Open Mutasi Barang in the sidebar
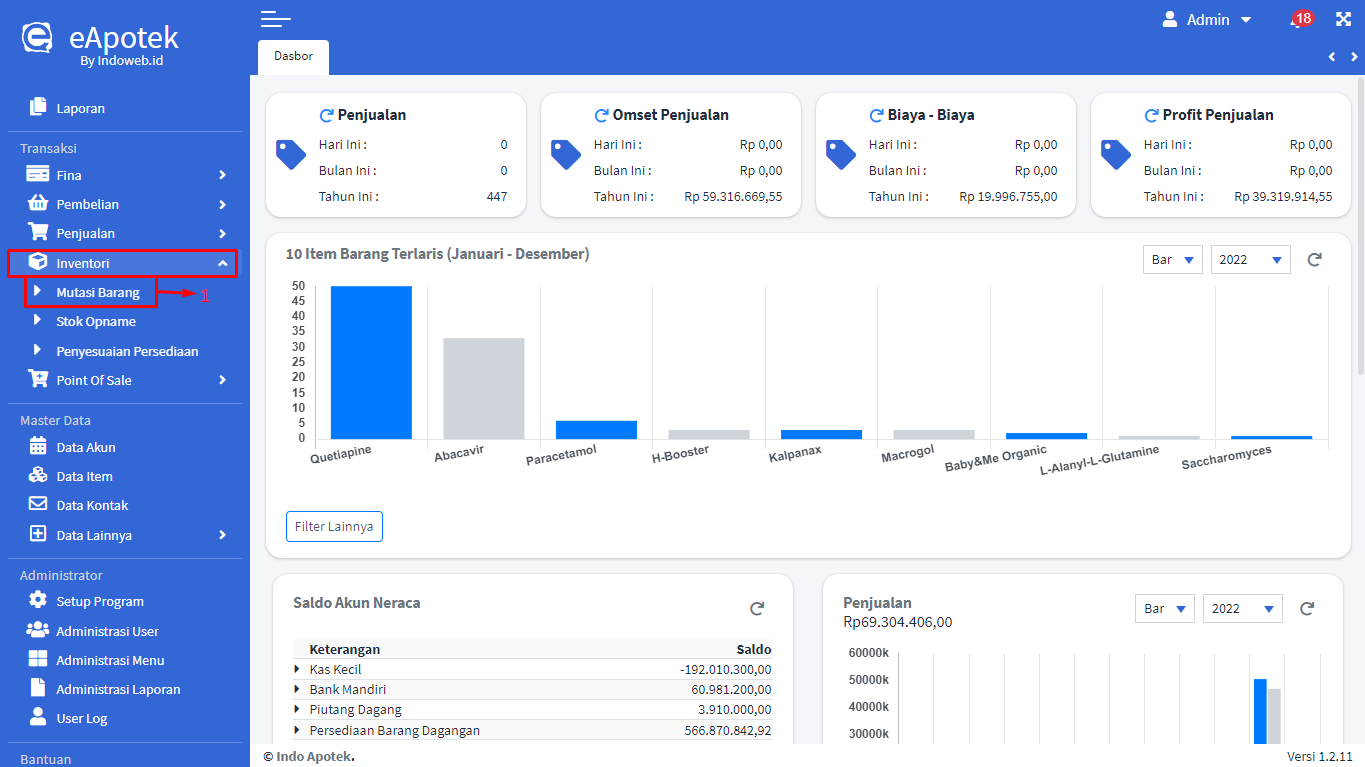 tap(97, 293)
